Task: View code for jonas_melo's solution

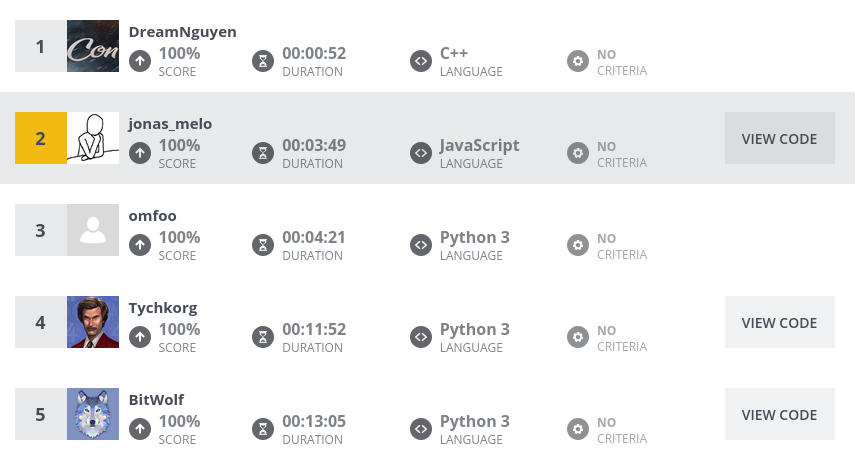Action: (779, 138)
